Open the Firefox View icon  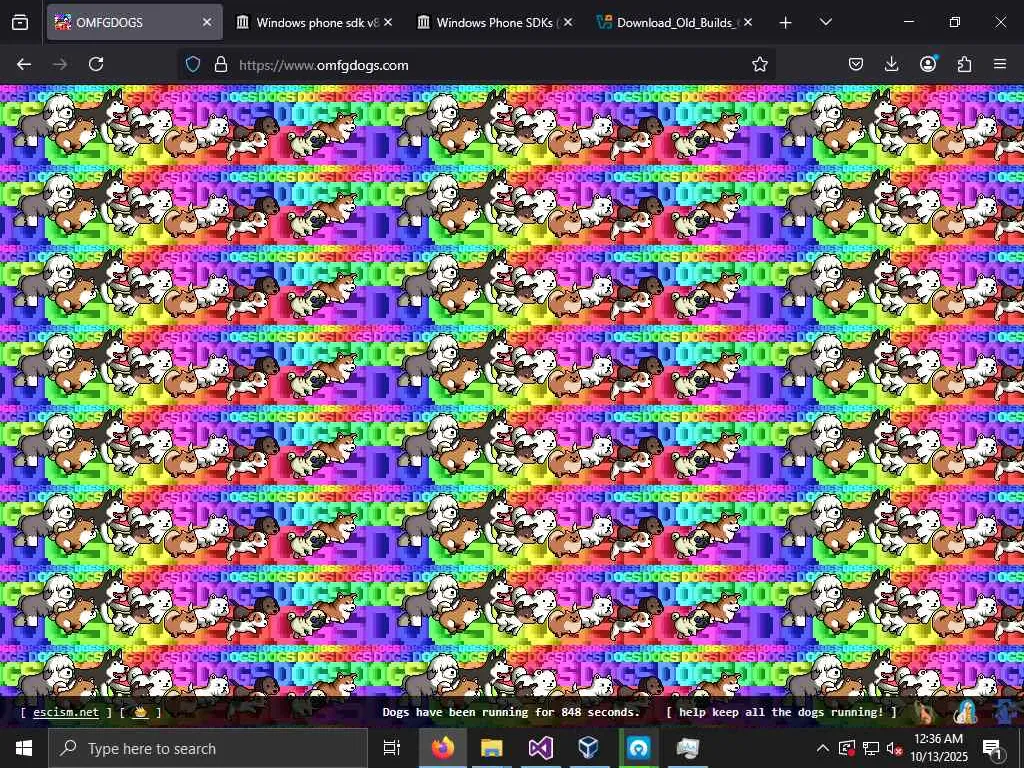coord(20,22)
